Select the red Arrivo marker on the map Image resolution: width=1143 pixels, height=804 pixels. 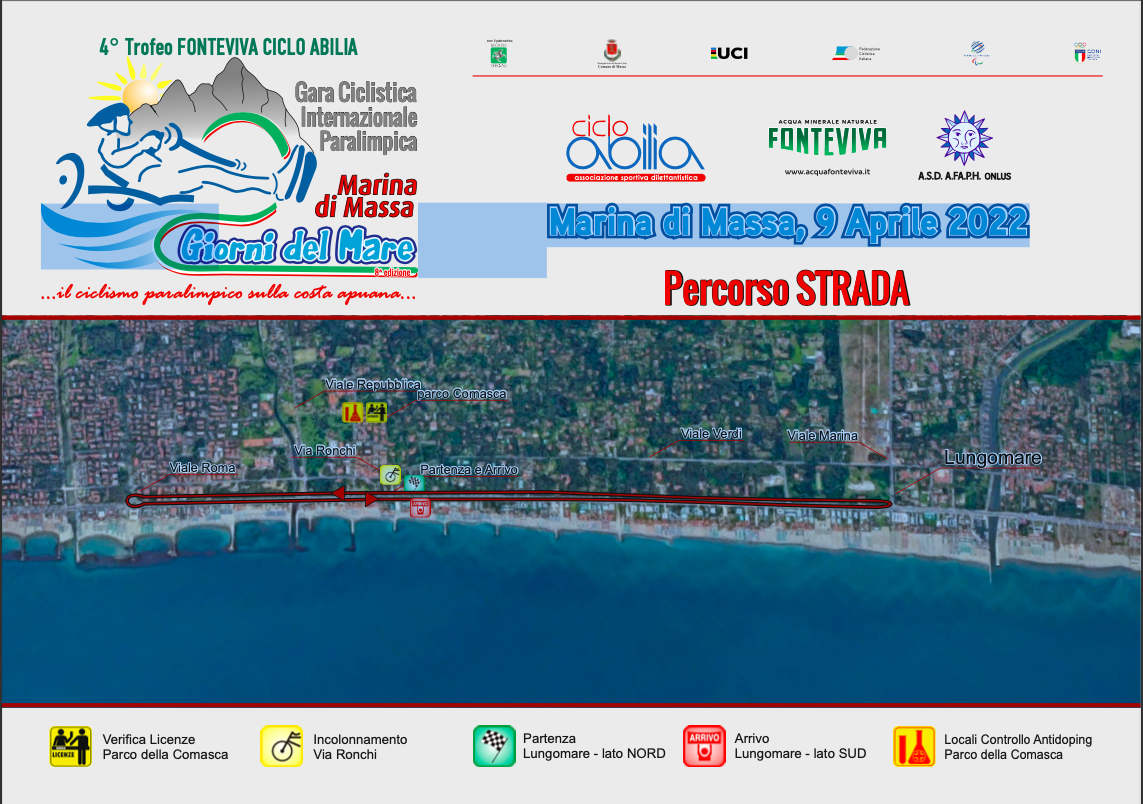[x=420, y=507]
